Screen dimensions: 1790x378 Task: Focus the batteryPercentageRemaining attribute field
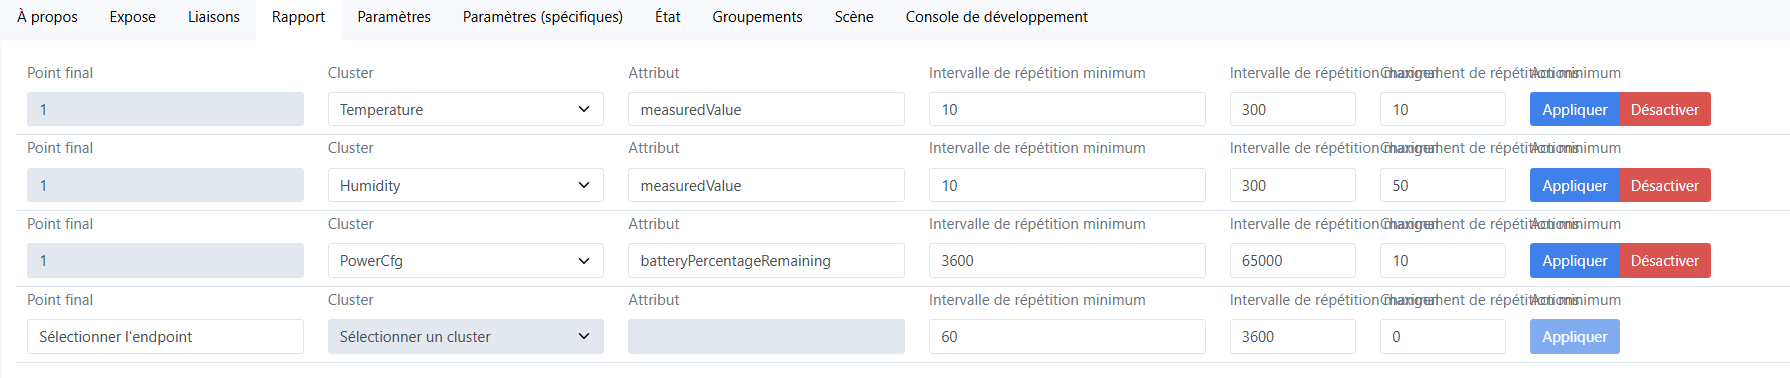tap(766, 260)
